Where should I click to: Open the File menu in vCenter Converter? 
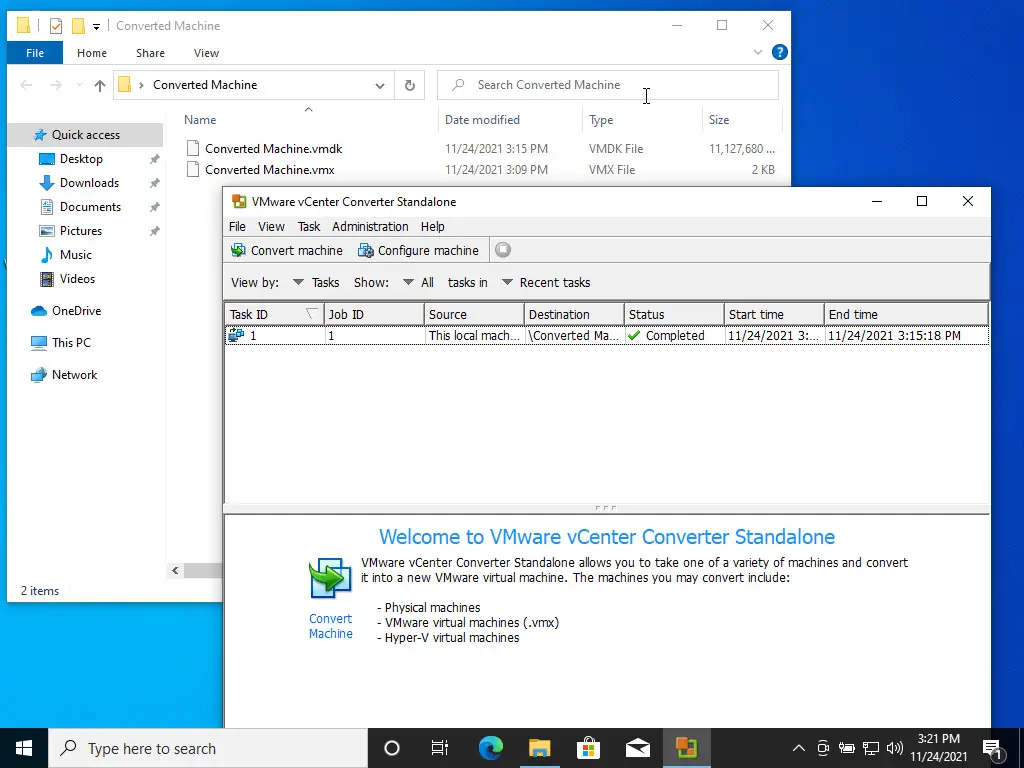coord(237,227)
